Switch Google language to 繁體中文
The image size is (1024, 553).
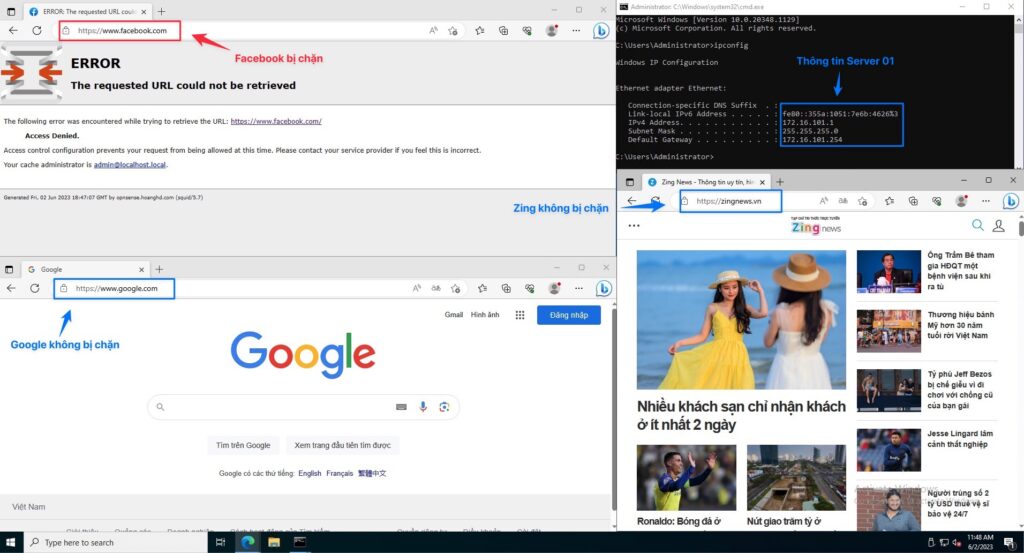tap(372, 473)
